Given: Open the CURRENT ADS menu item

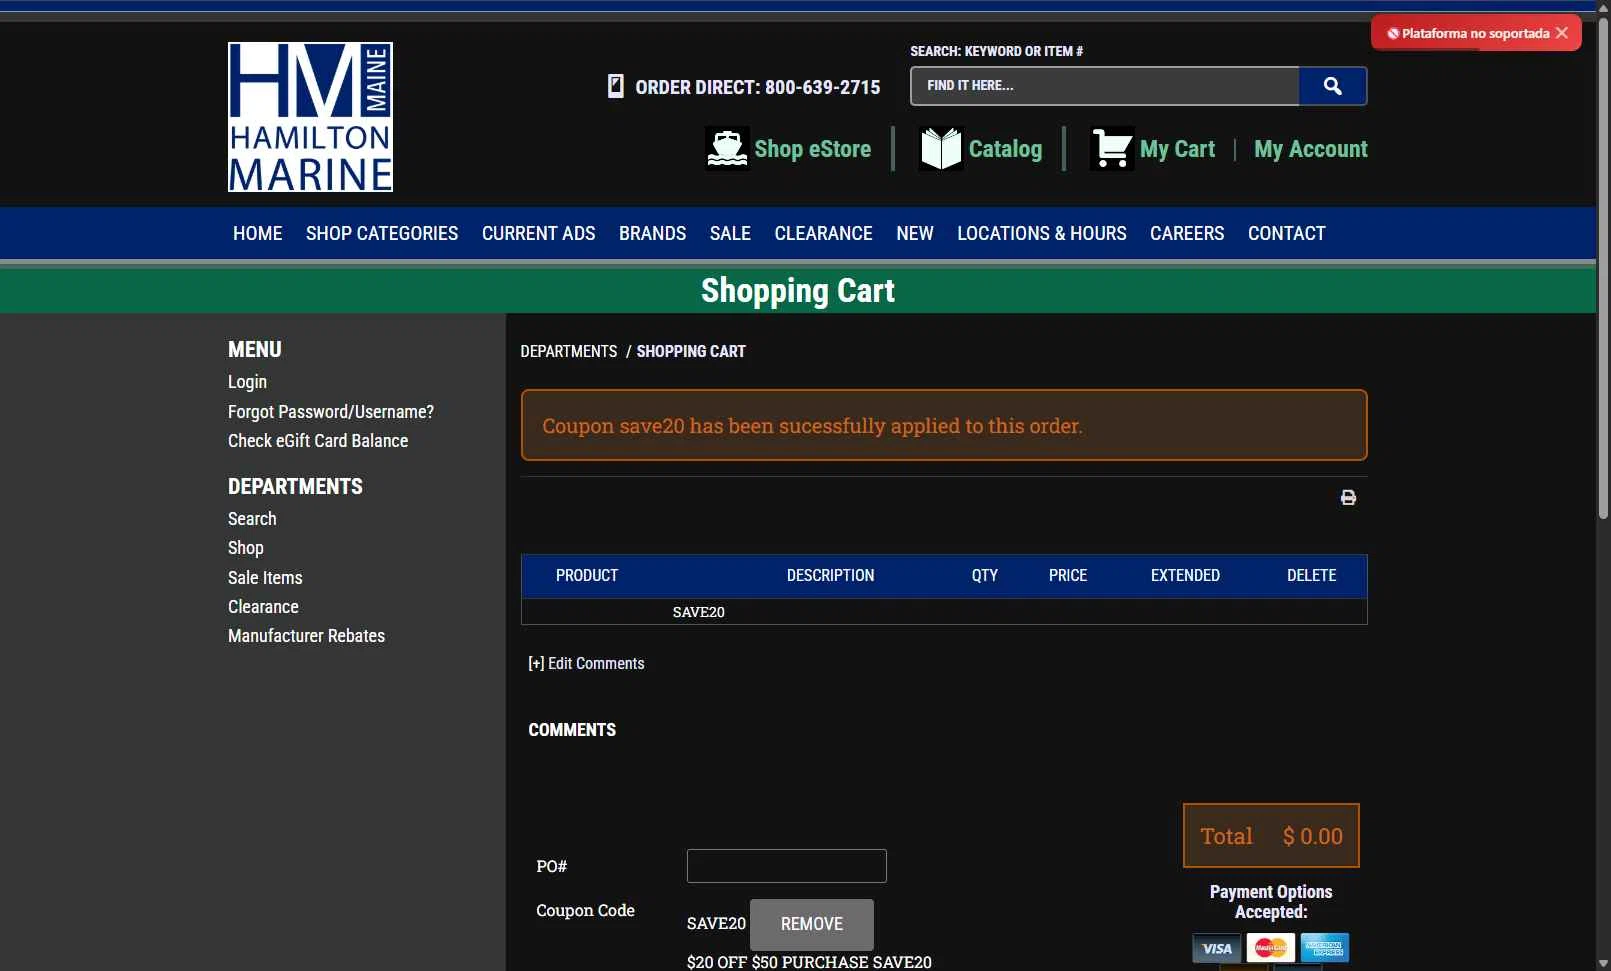Looking at the screenshot, I should [538, 233].
